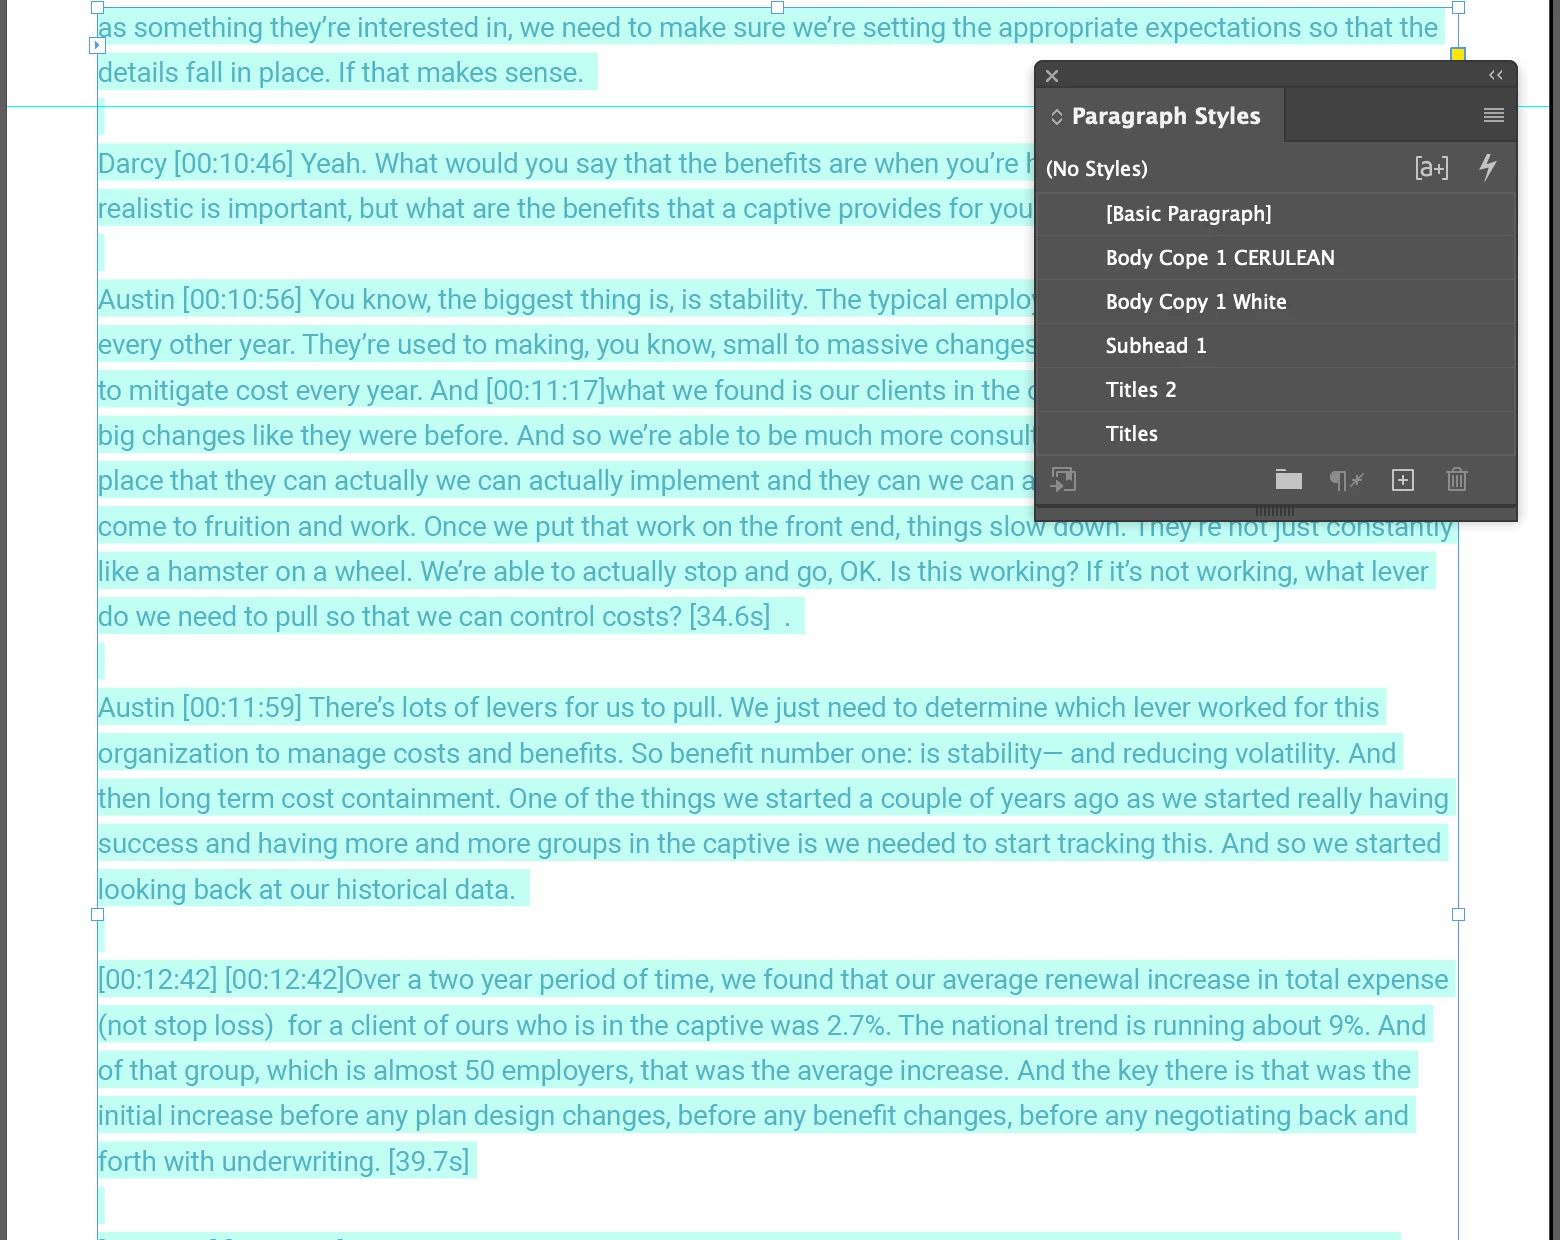Screen dimensions: 1560x1240
Task: Apply Body Cope 1 CERULEAN style
Action: pos(1276,258)
